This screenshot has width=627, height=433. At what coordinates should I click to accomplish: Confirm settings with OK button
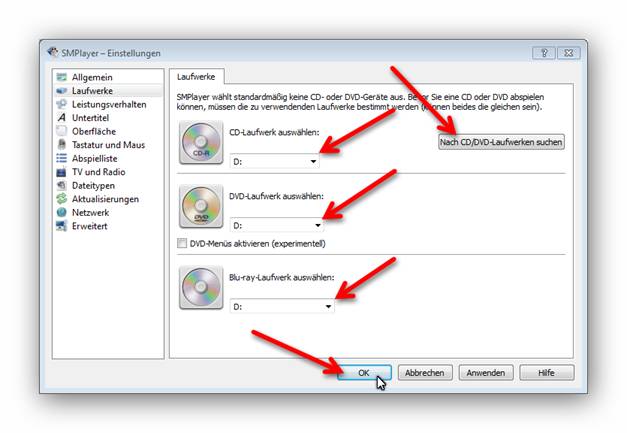pyautogui.click(x=364, y=373)
